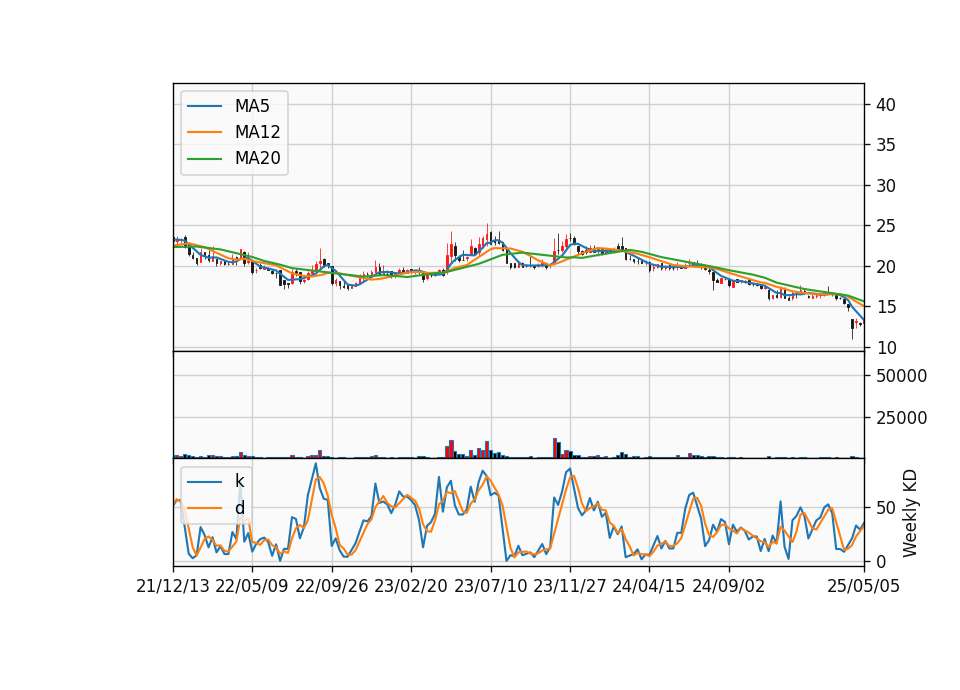Click the 21/12/13 date axis label
The image size is (960, 690).
(173, 587)
